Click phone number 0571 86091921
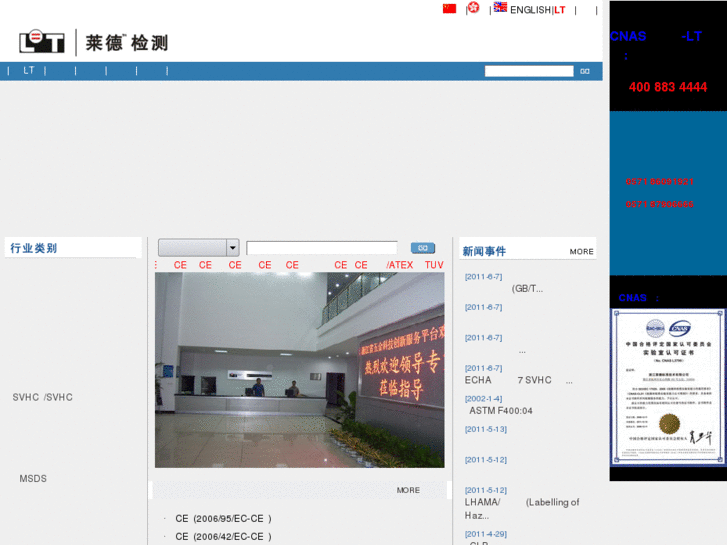Screen dimensions: 727x545 [x=659, y=181]
